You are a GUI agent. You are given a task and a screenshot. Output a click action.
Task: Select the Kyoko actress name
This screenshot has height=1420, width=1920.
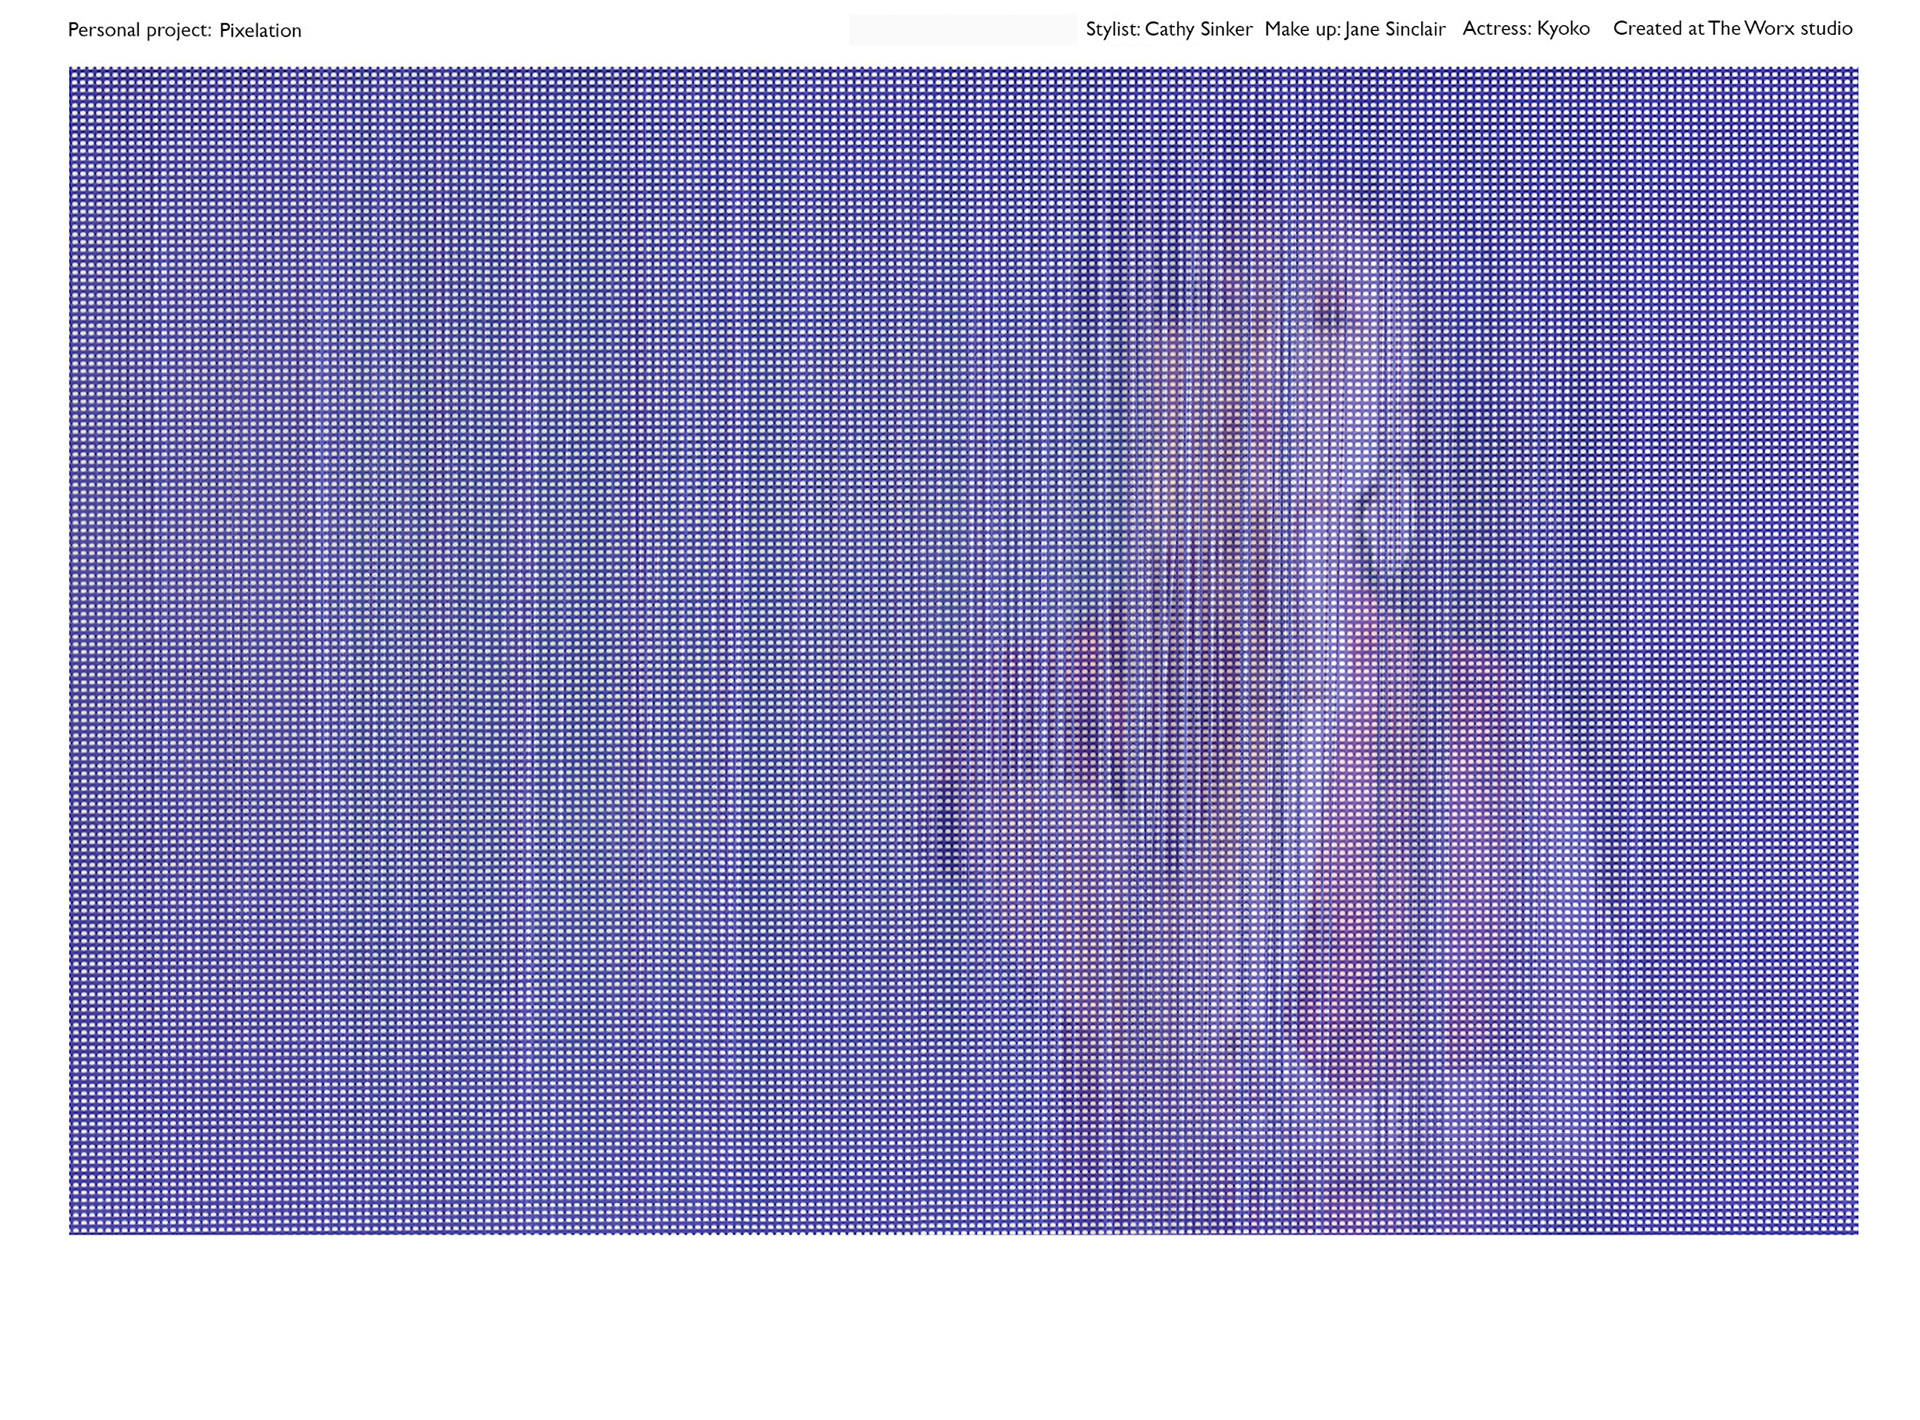point(1563,29)
